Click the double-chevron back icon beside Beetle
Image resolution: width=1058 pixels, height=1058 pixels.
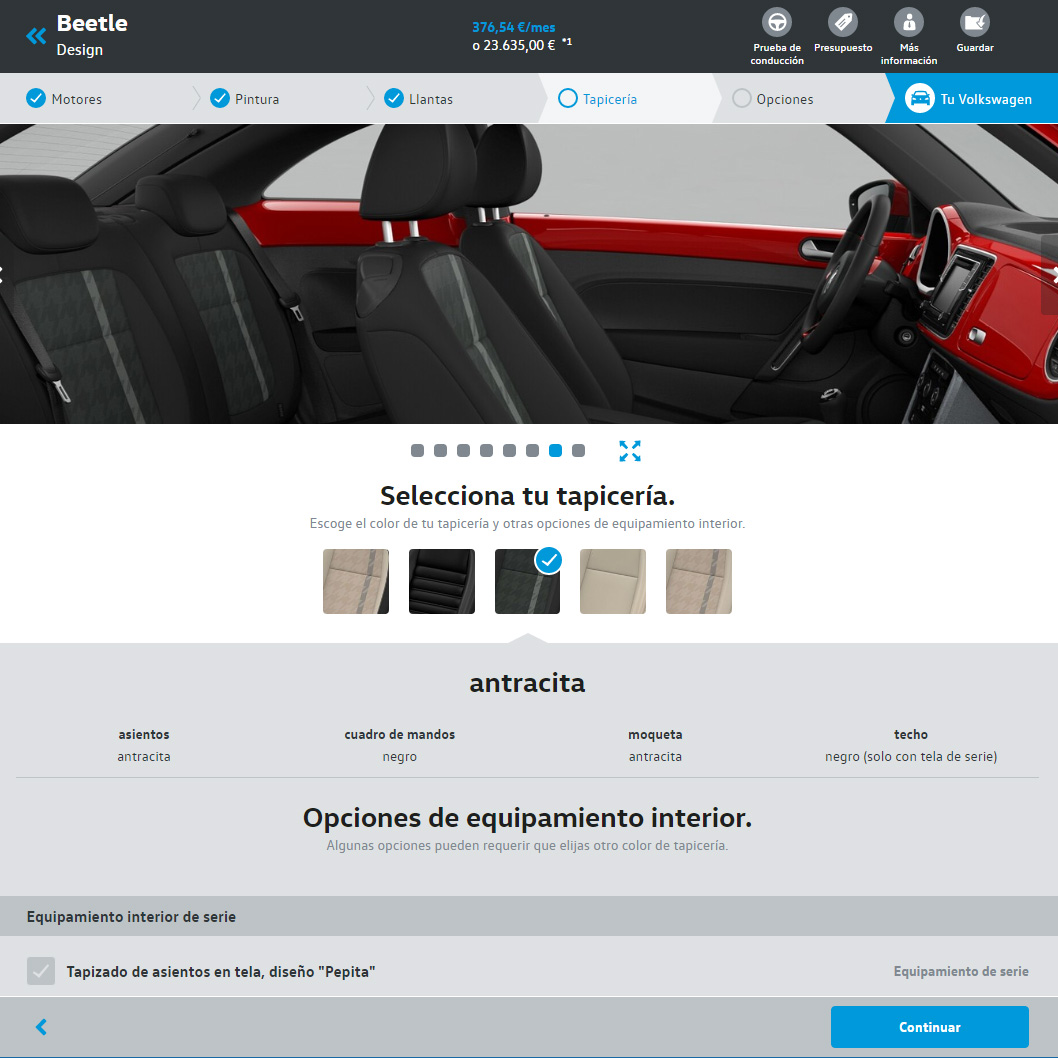pyautogui.click(x=36, y=36)
